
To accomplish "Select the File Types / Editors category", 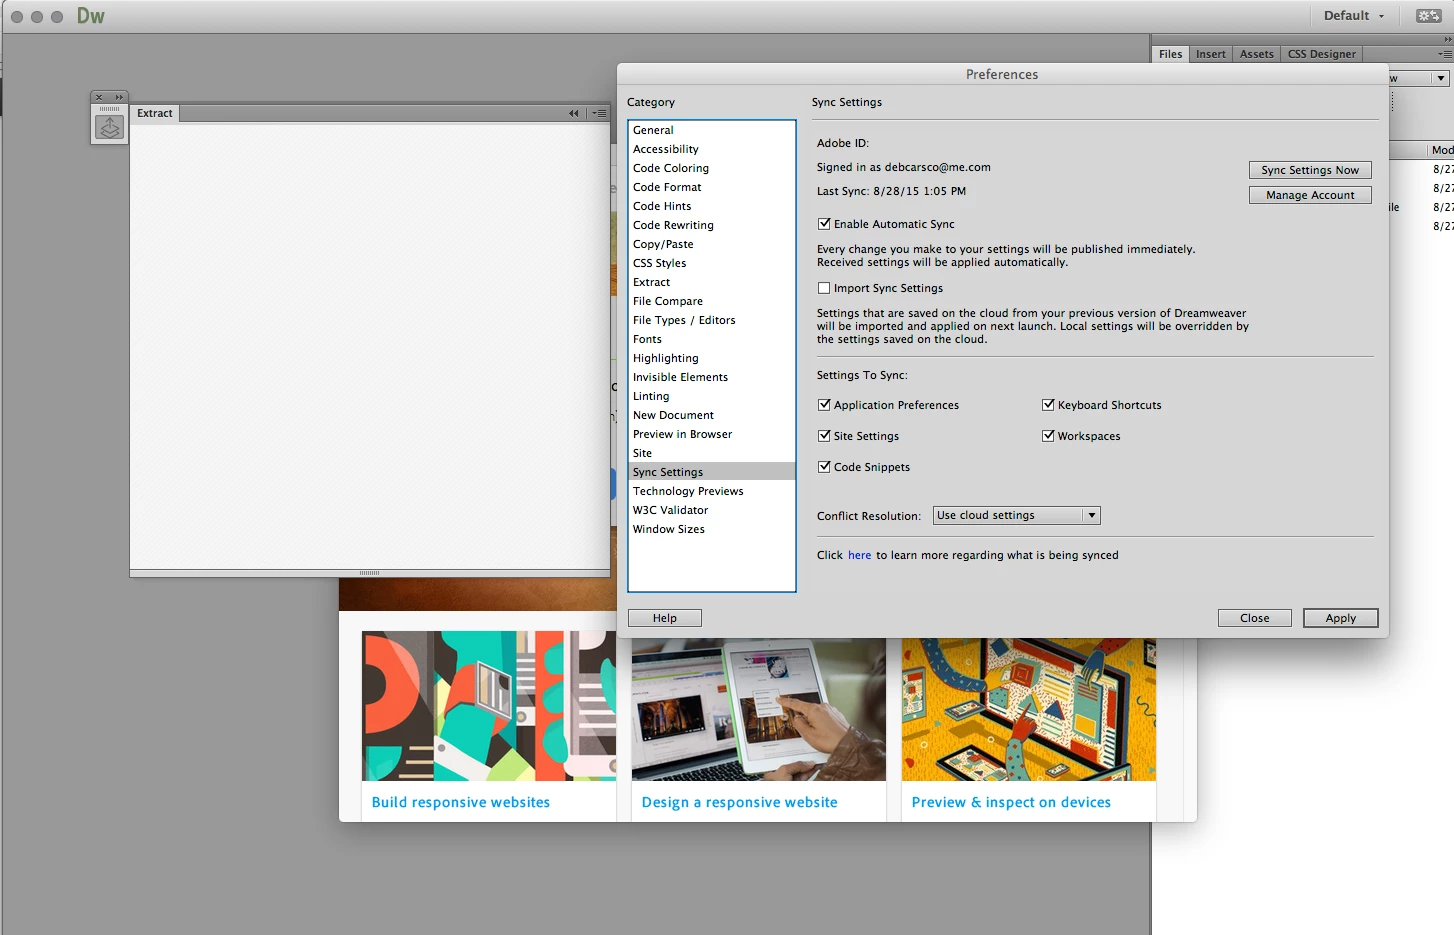I will [x=712, y=320].
